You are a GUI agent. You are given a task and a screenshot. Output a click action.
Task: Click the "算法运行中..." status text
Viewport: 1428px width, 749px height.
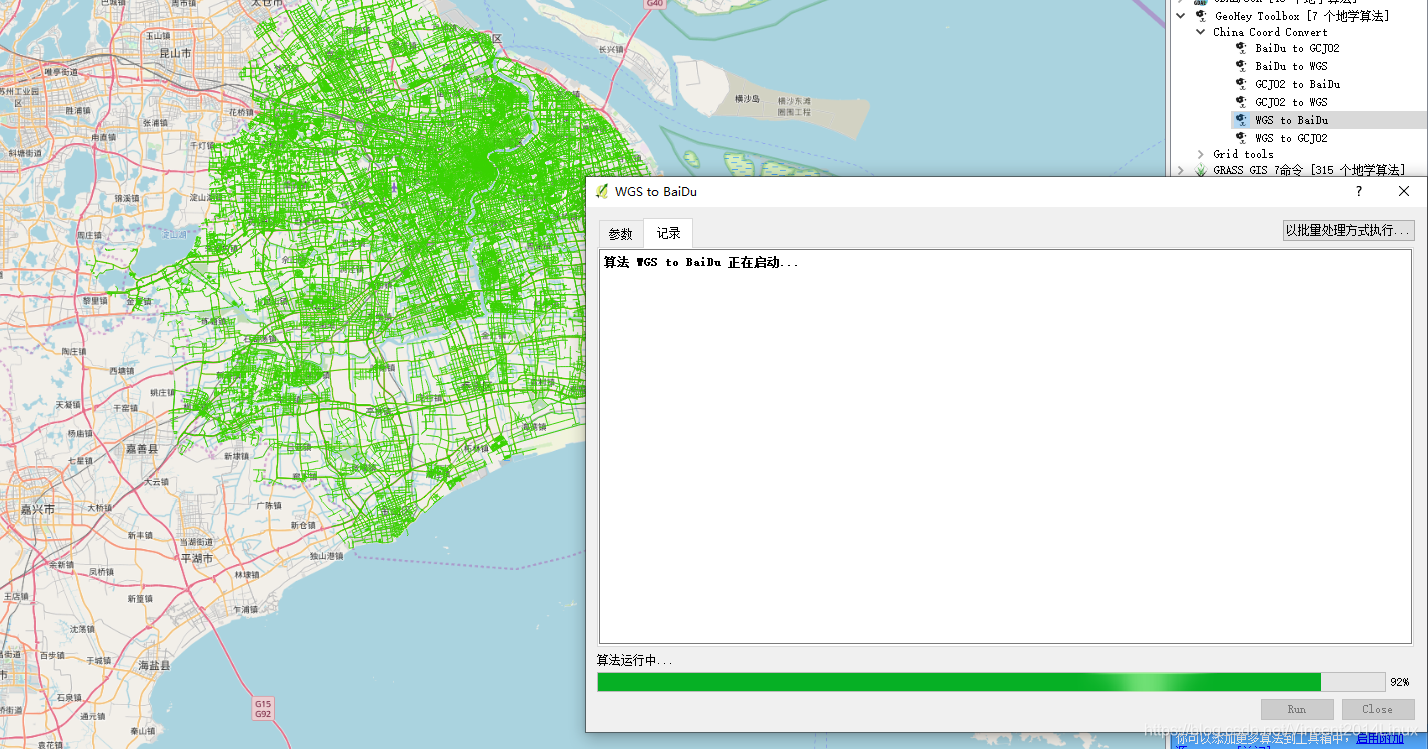(x=635, y=661)
